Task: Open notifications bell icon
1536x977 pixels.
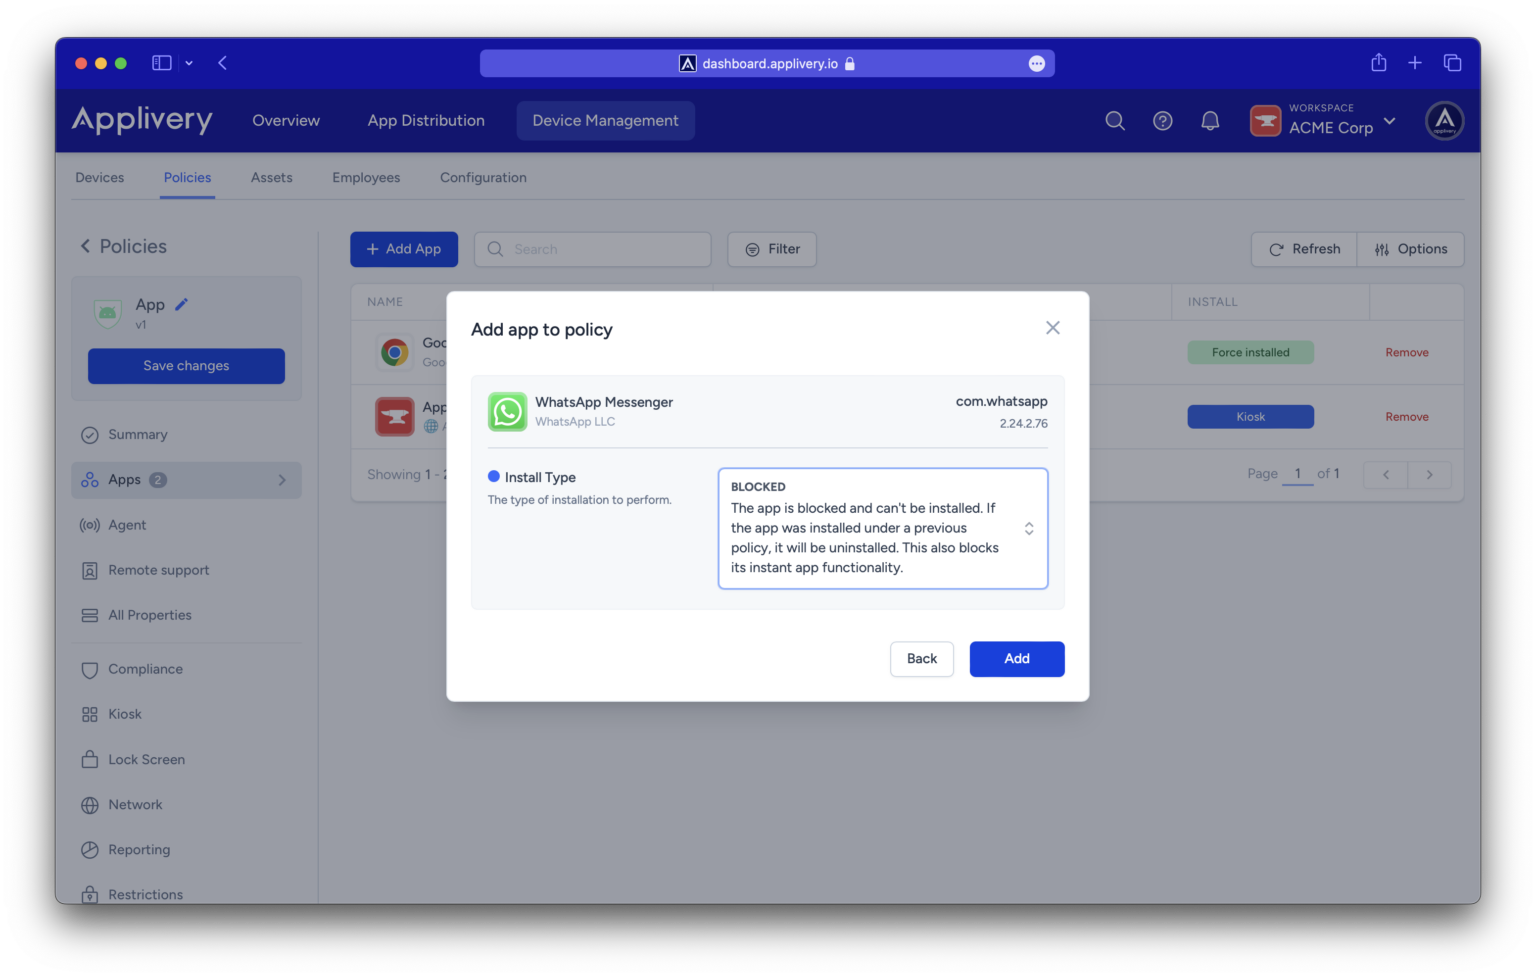Action: [1210, 121]
